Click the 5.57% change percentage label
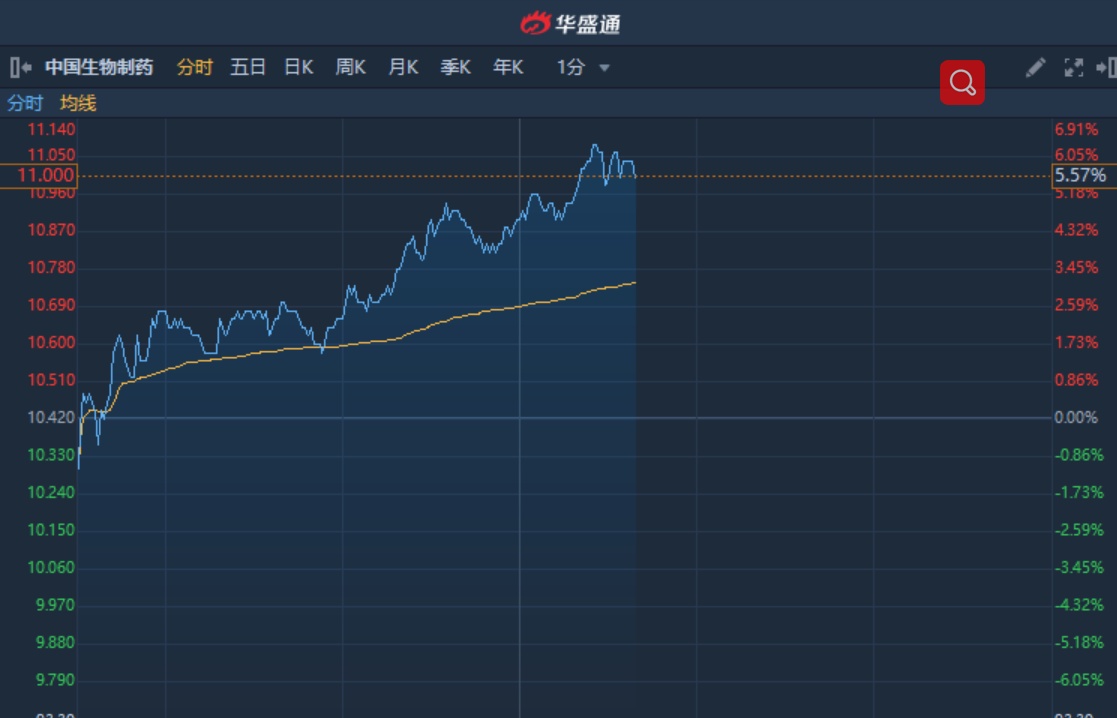Image resolution: width=1117 pixels, height=718 pixels. coord(1080,176)
